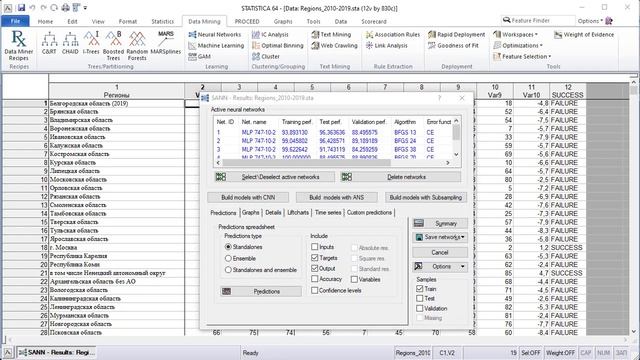Open the Time series tab in dialog
This screenshot has height=360, width=640.
pyautogui.click(x=328, y=213)
